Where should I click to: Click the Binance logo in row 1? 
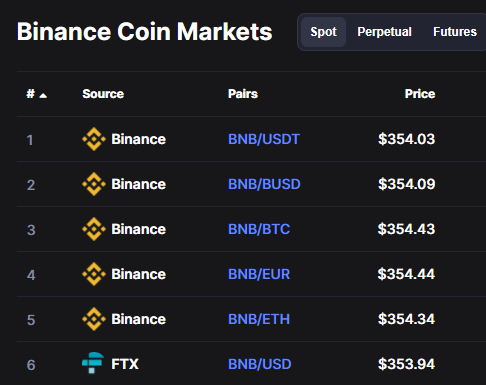point(94,139)
